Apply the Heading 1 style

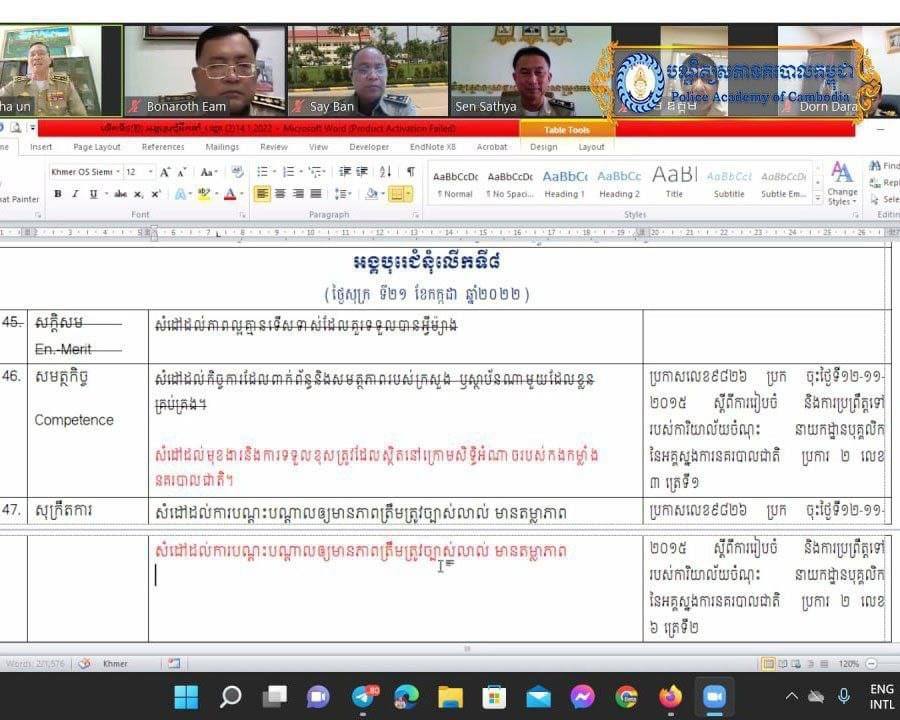[564, 181]
